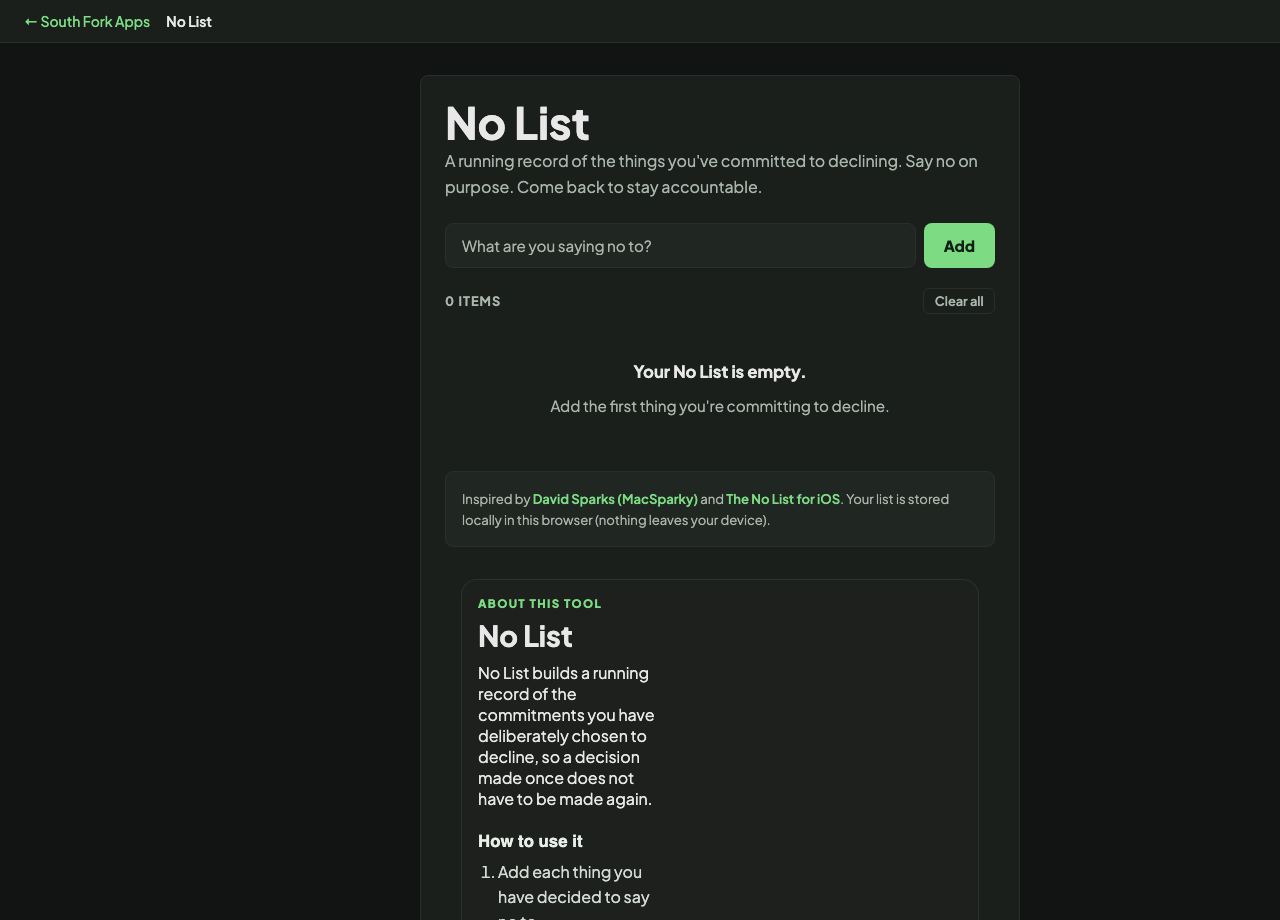Select the '0 ITEMS' counter text
This screenshot has height=920, width=1280.
point(473,301)
